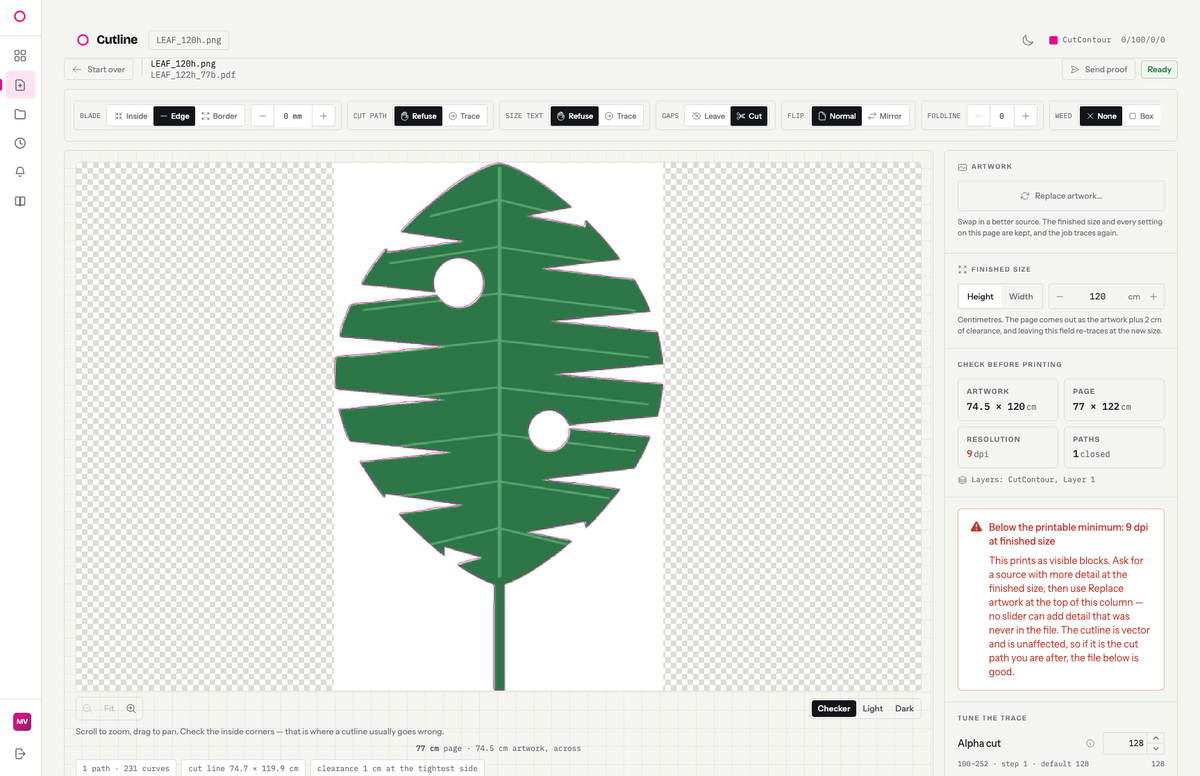
Task: Click the sign-out icon at sidebar bottom
Action: click(21, 753)
